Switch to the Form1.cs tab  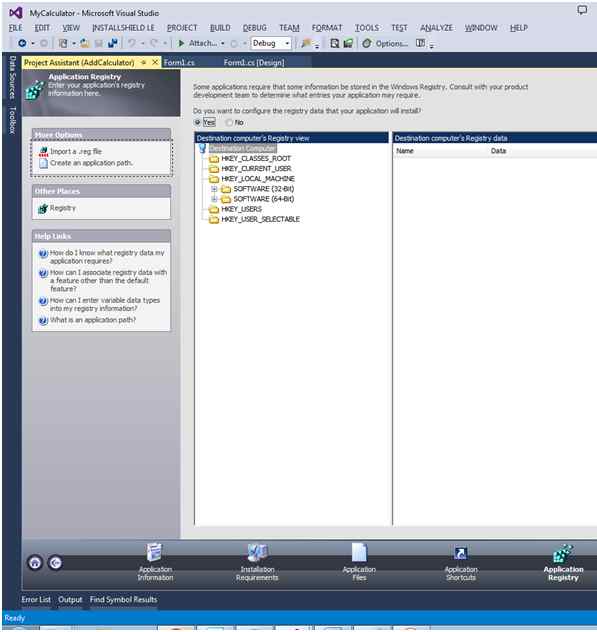(x=179, y=62)
